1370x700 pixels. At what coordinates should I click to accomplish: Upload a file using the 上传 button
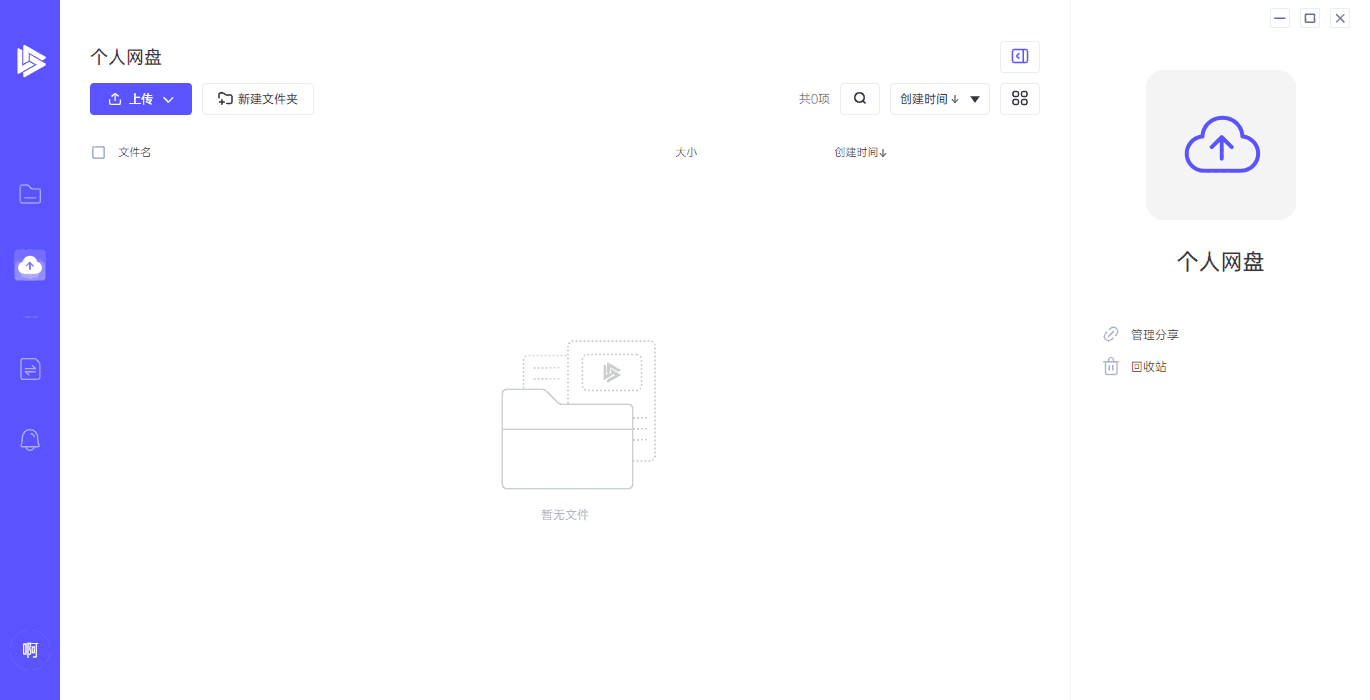coord(135,99)
